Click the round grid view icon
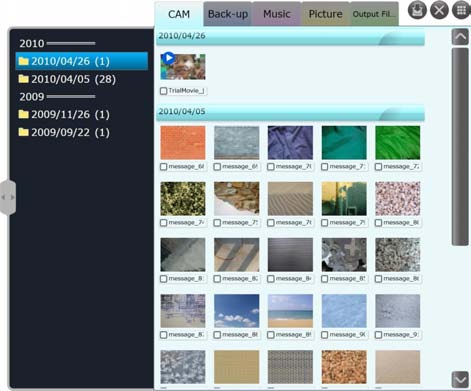 tap(461, 10)
